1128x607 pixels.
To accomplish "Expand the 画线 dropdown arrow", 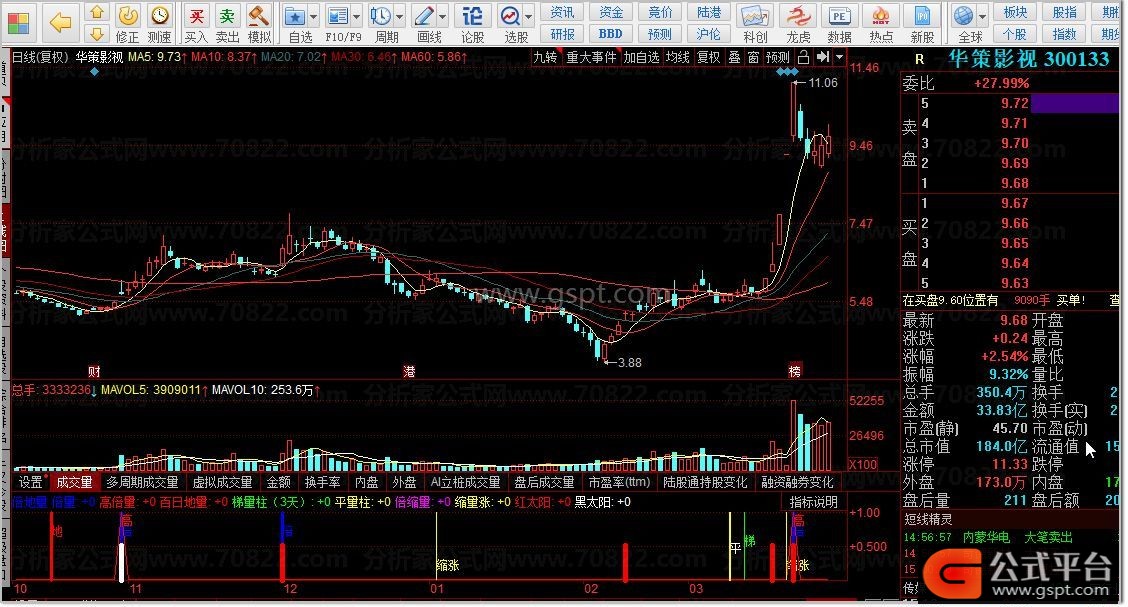I will [442, 17].
